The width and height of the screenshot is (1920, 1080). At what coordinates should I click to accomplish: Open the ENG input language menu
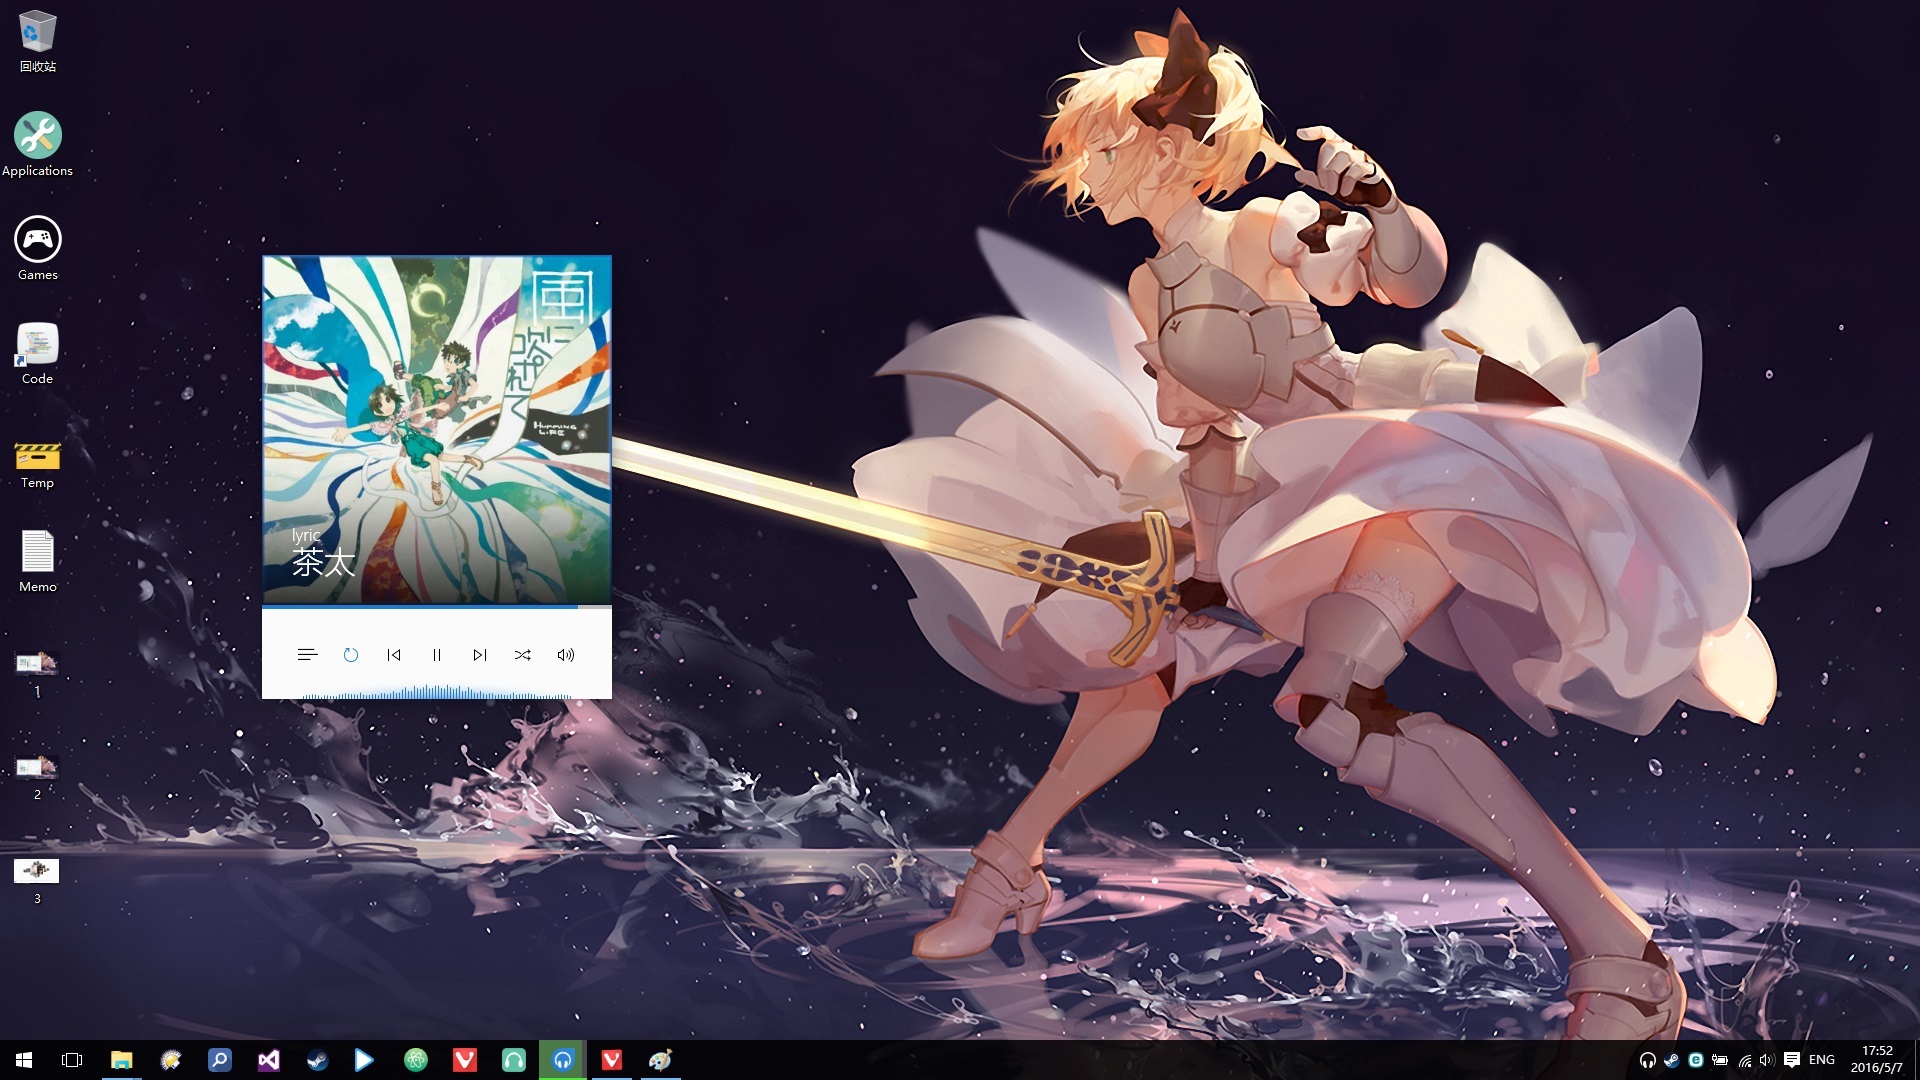[x=1822, y=1060]
